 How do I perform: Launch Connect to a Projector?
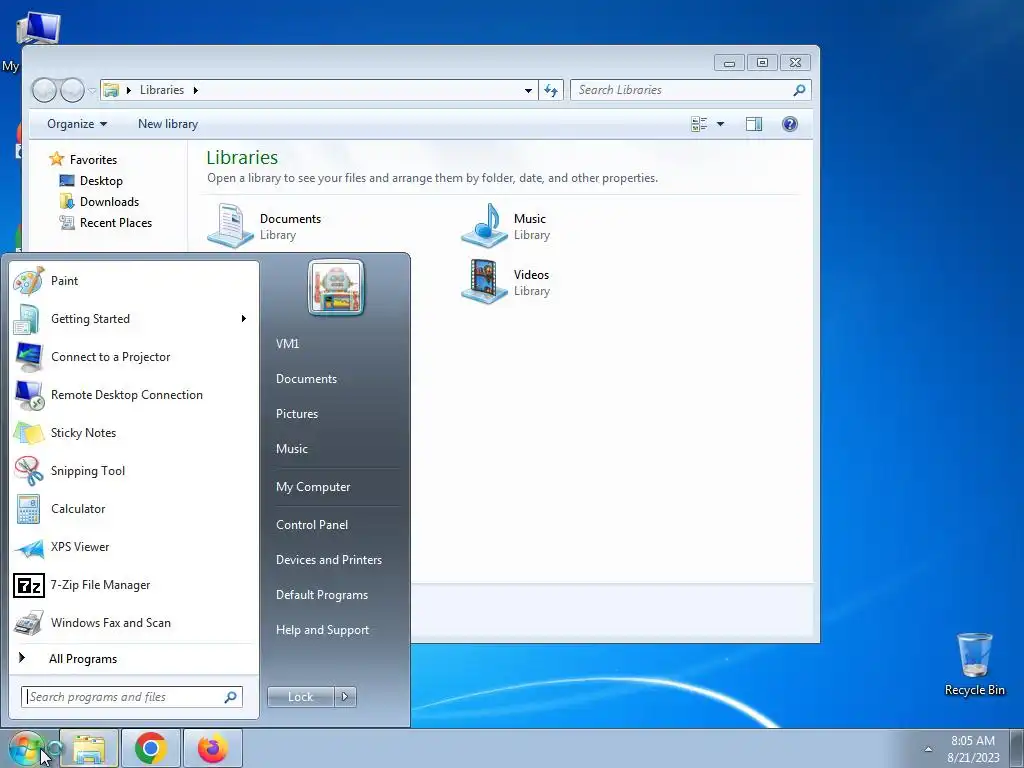tap(133, 357)
